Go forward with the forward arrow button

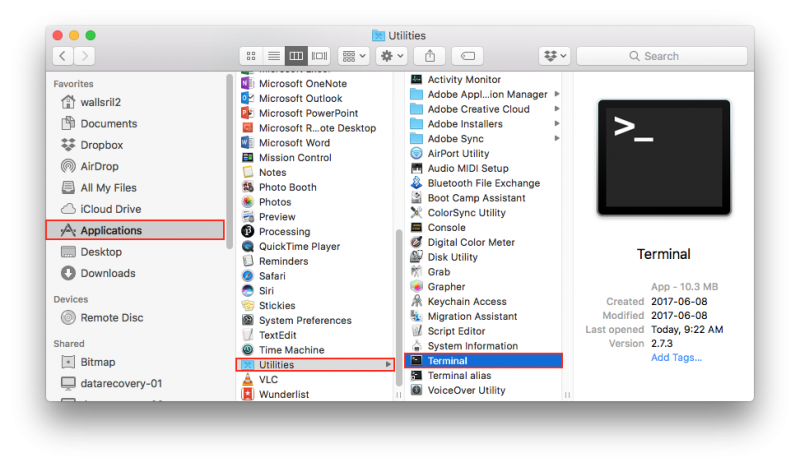(84, 56)
